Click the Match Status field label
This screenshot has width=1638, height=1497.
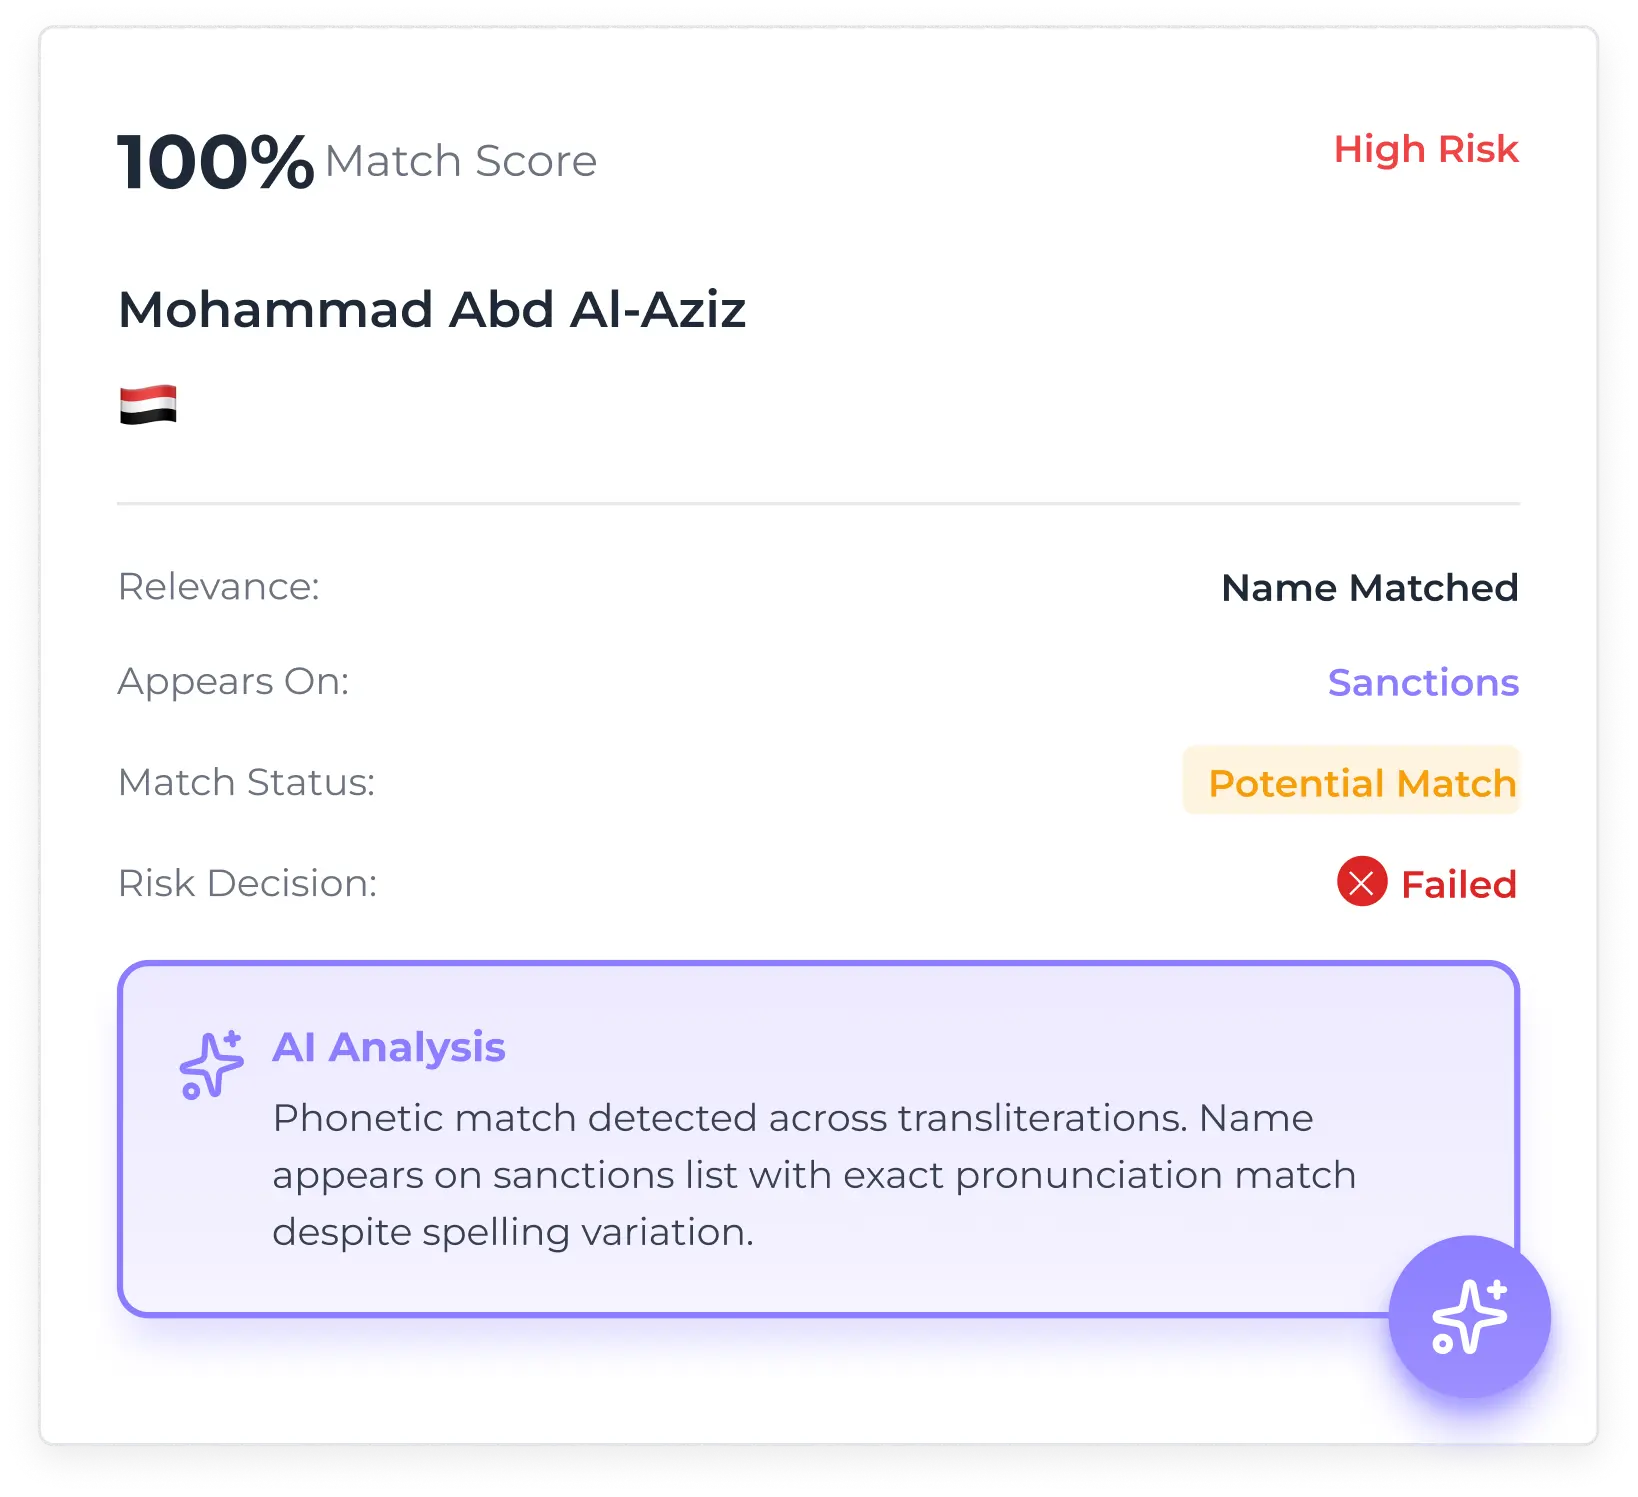click(246, 783)
